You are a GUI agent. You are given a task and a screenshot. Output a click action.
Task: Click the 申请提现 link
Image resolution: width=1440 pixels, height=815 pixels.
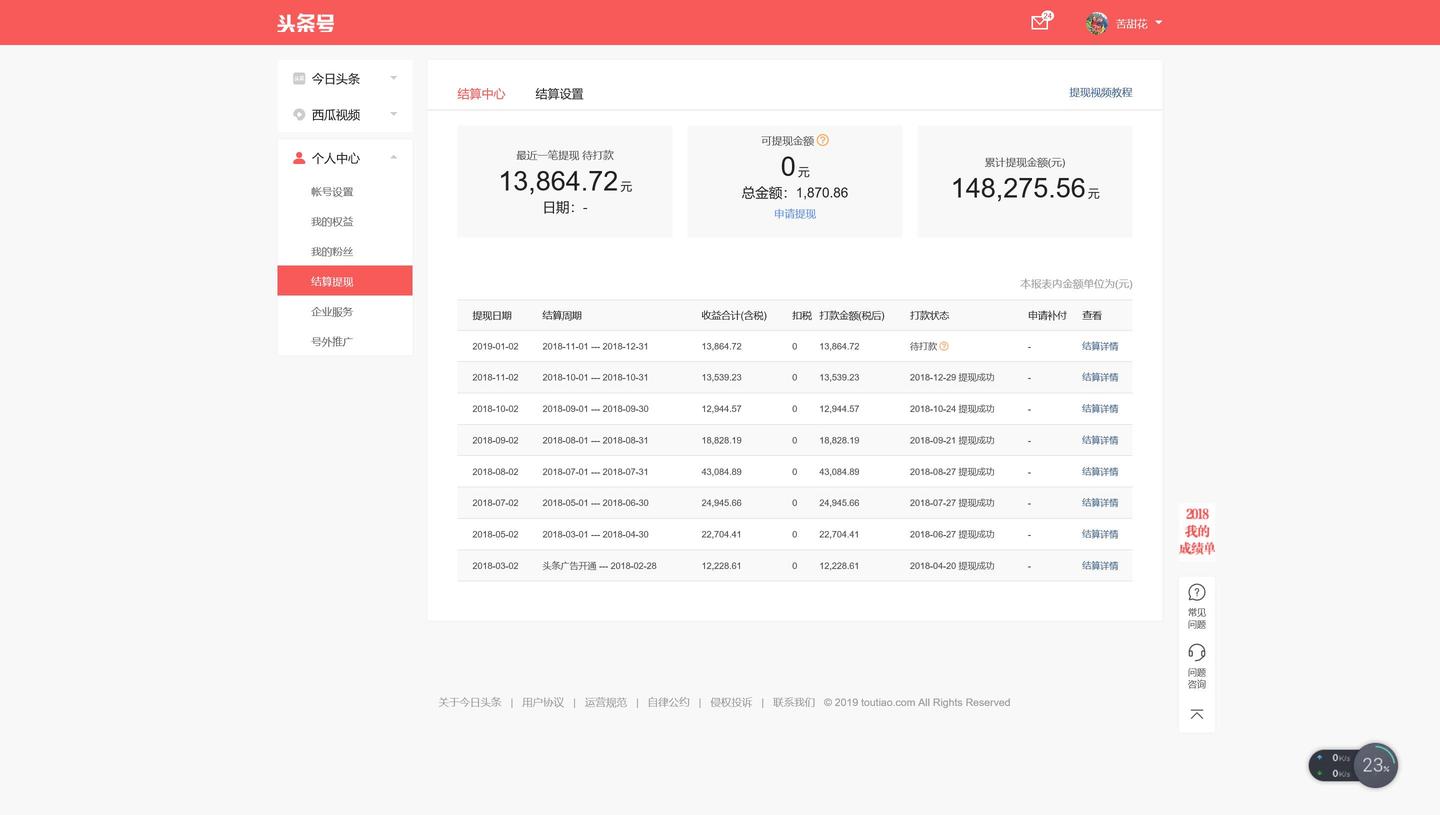pos(795,214)
